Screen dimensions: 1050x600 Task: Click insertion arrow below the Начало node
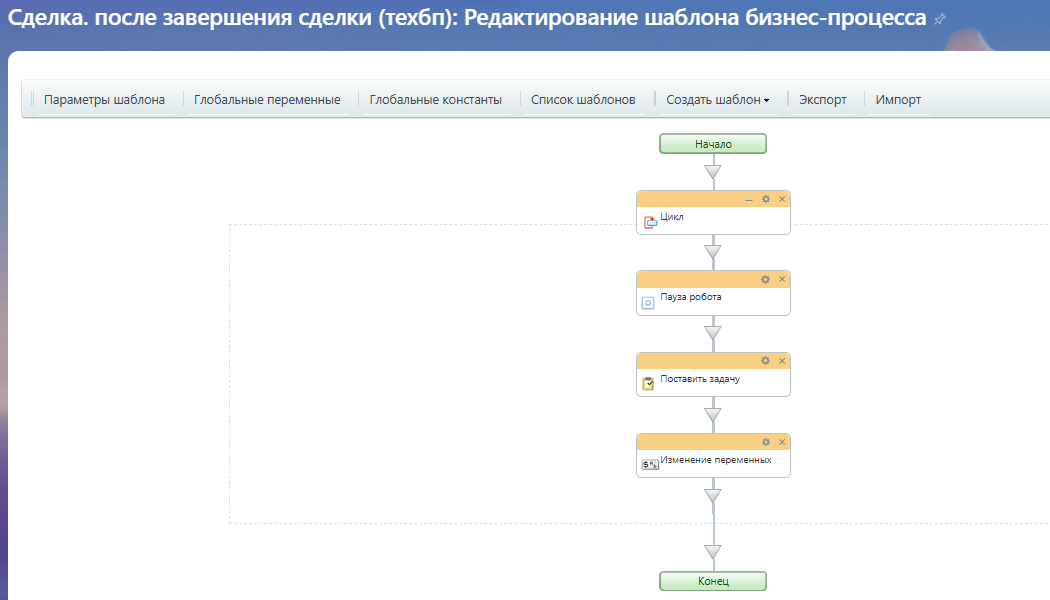[713, 172]
